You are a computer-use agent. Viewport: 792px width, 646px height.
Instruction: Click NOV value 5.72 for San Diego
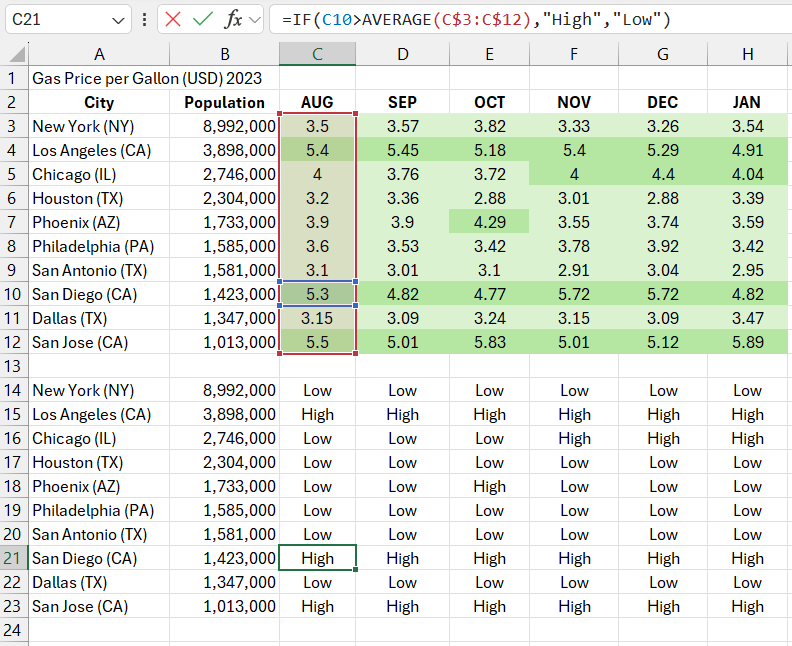[574, 294]
